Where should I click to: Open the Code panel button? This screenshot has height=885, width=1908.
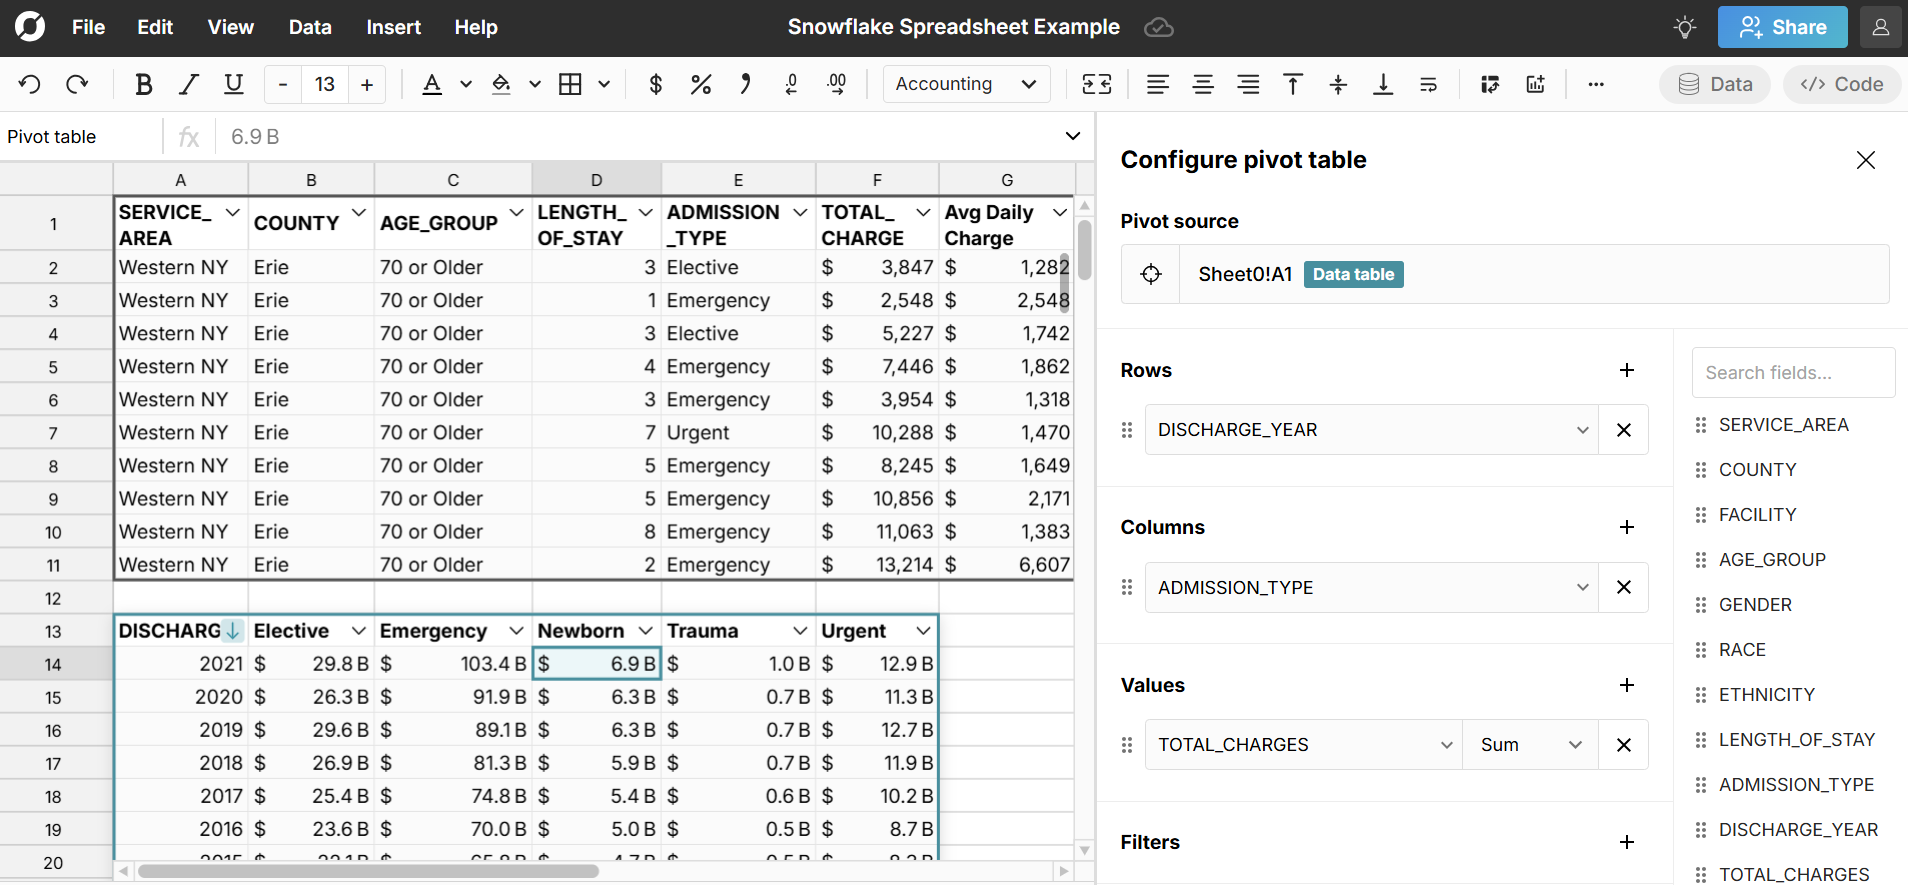[x=1841, y=85]
